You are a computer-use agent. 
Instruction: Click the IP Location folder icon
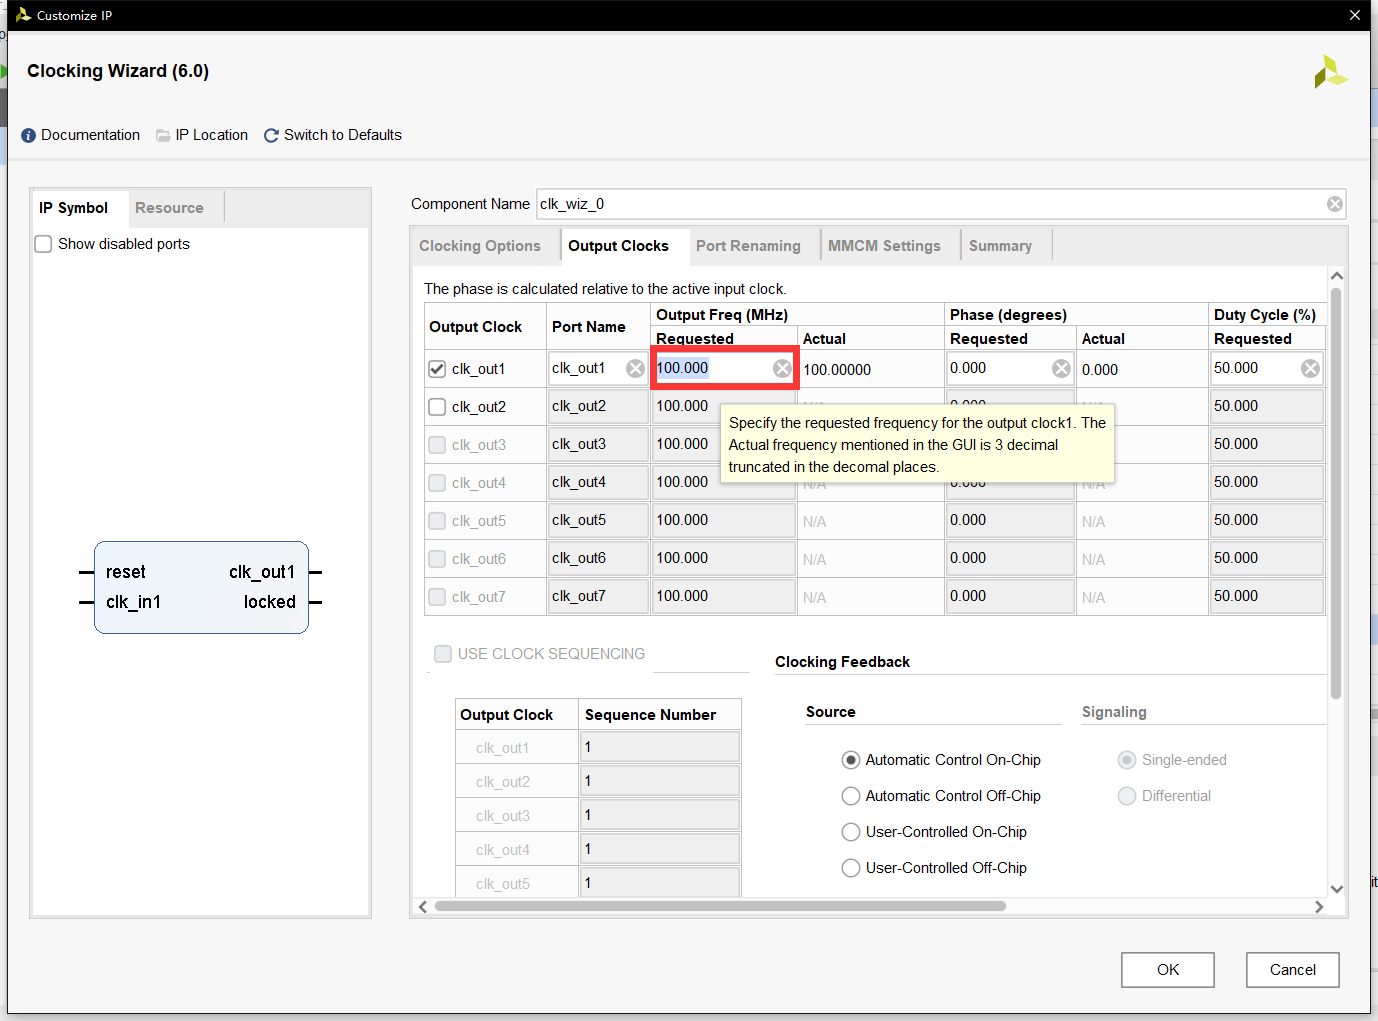[x=163, y=136]
